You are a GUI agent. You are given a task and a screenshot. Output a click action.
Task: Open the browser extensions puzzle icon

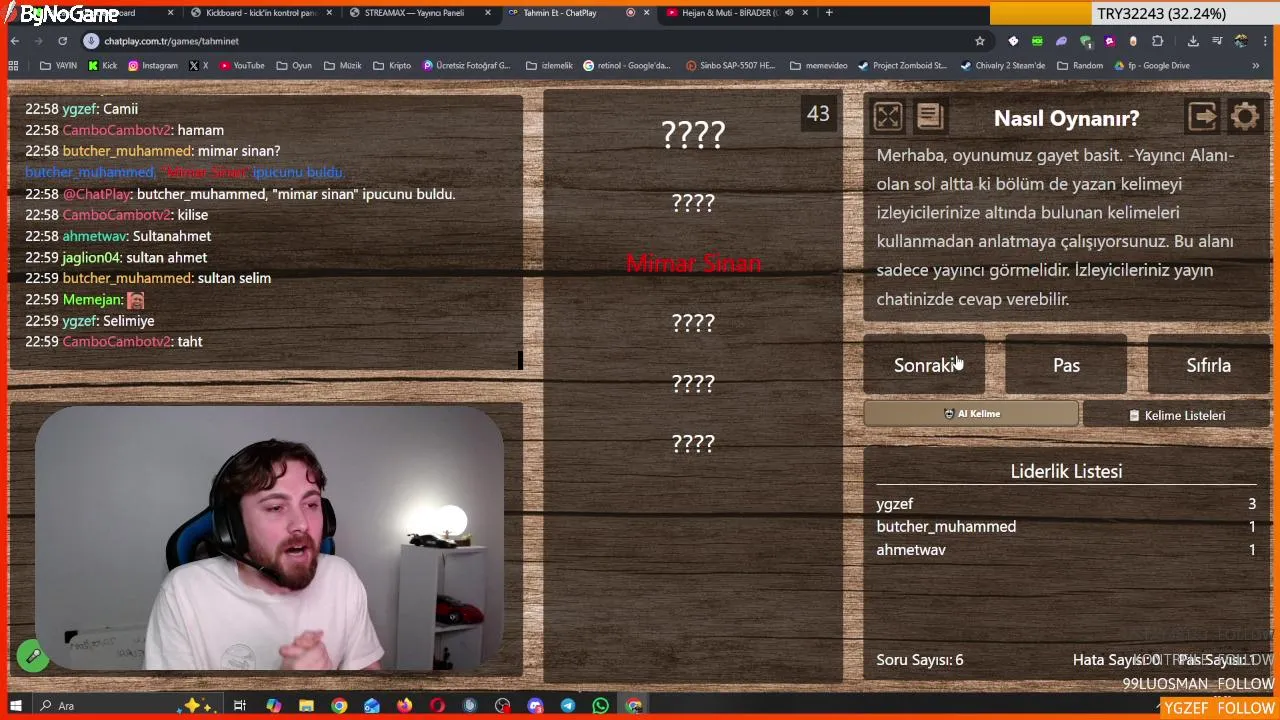[x=1157, y=41]
